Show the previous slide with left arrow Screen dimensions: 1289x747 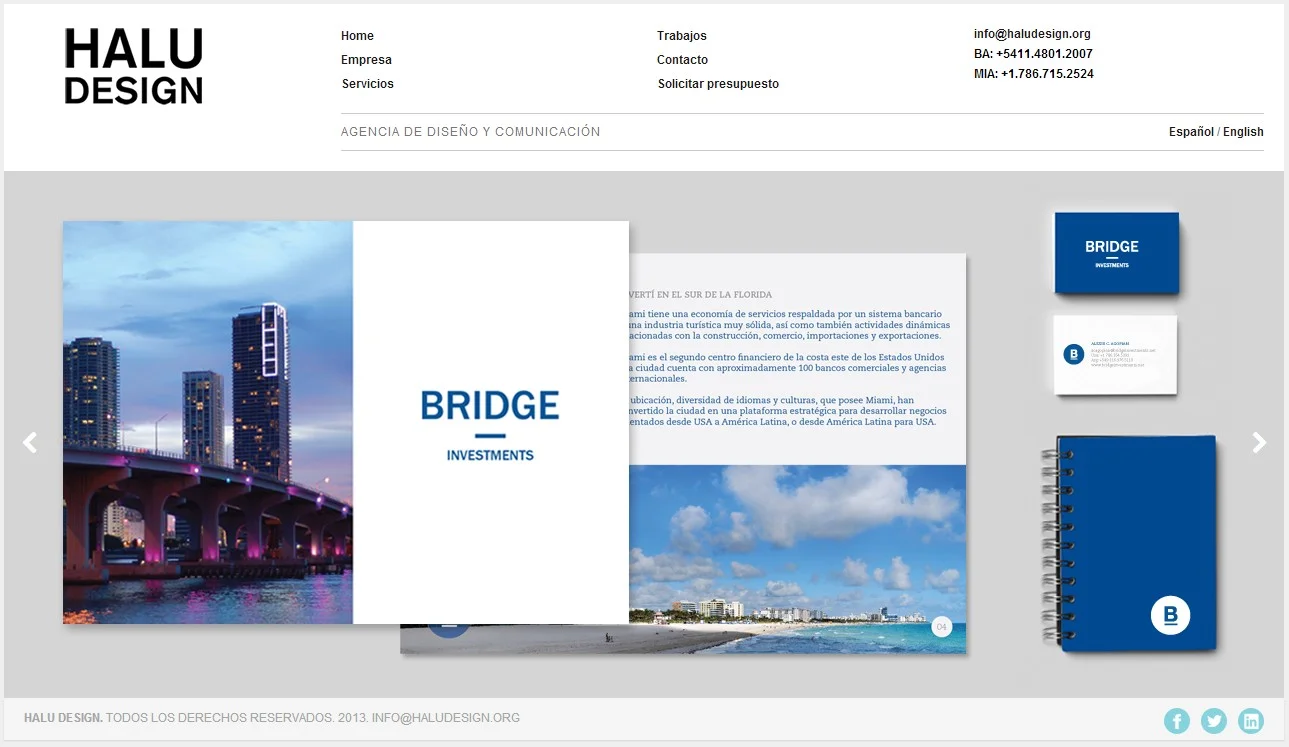pyautogui.click(x=30, y=442)
